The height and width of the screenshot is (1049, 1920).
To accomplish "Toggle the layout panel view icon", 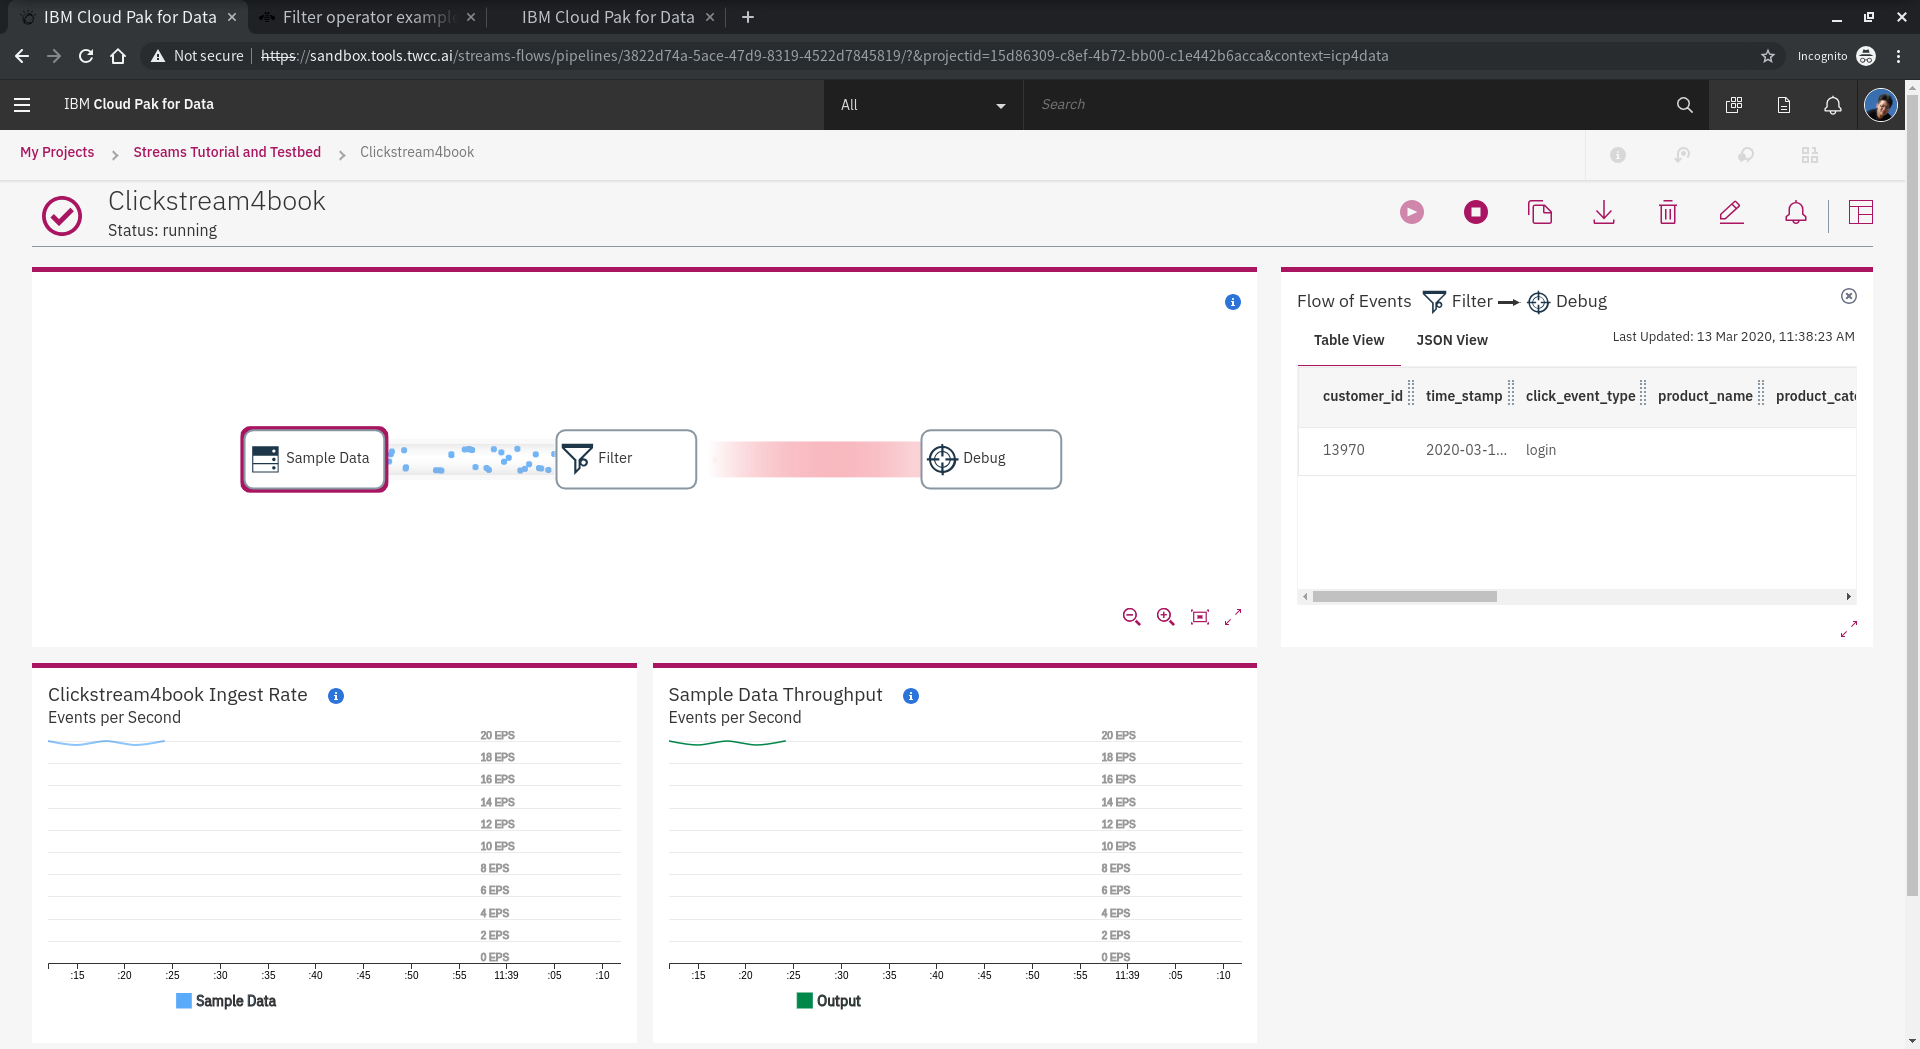I will [1861, 212].
